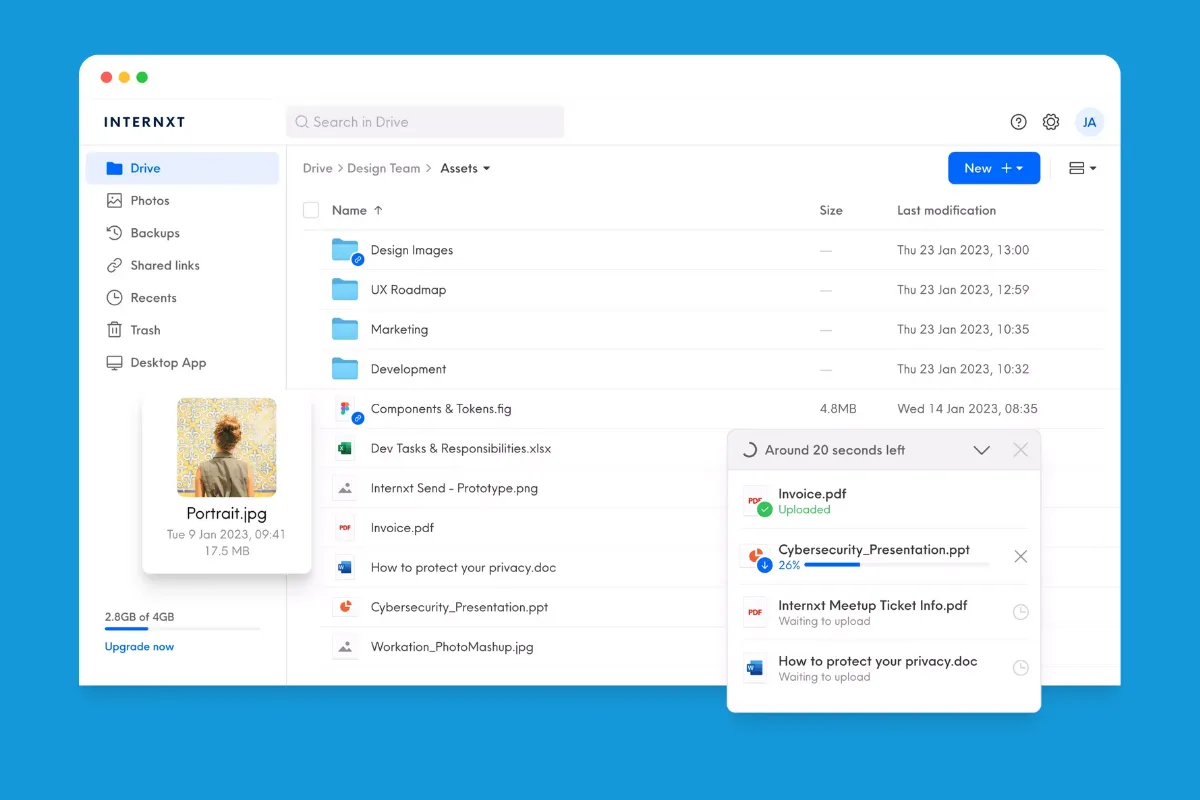Click image icon of Internxt Send - Prototype.png
The height and width of the screenshot is (800, 1200).
click(x=345, y=488)
